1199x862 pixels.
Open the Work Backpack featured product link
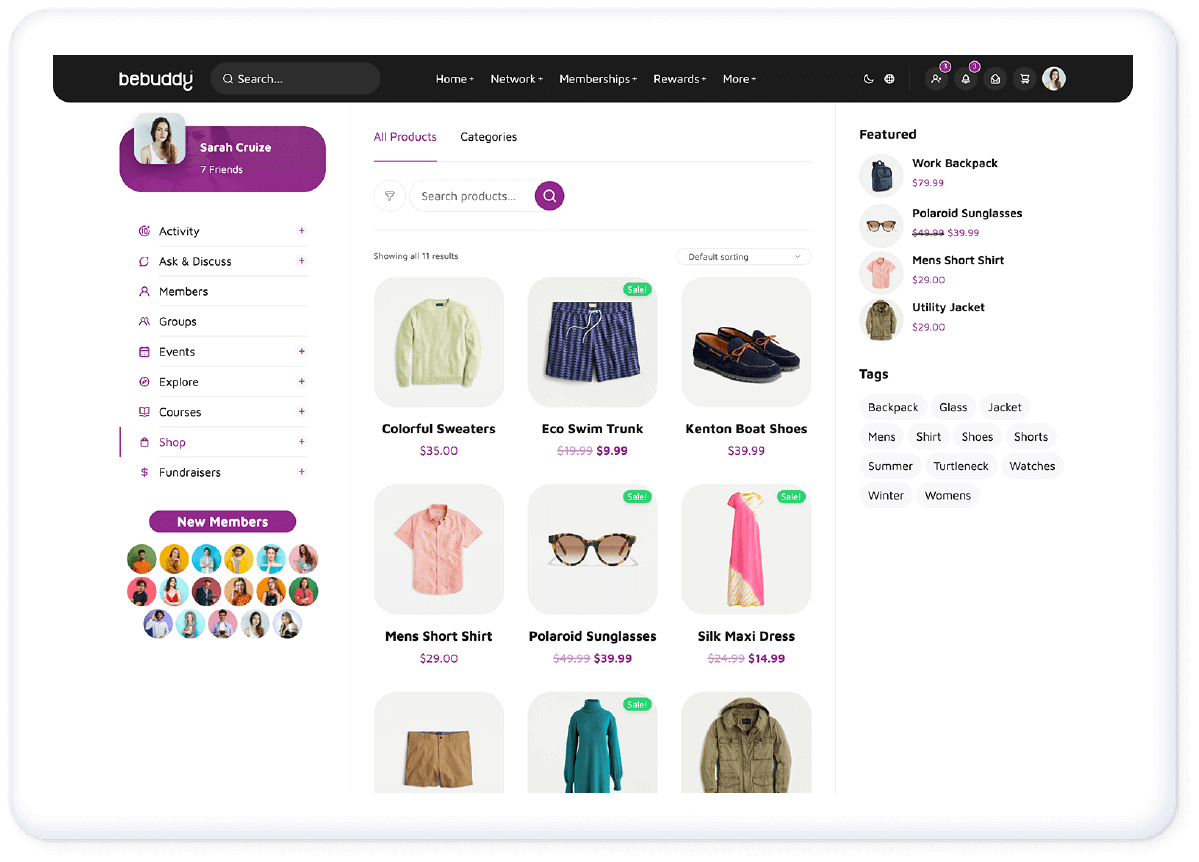pyautogui.click(x=955, y=162)
